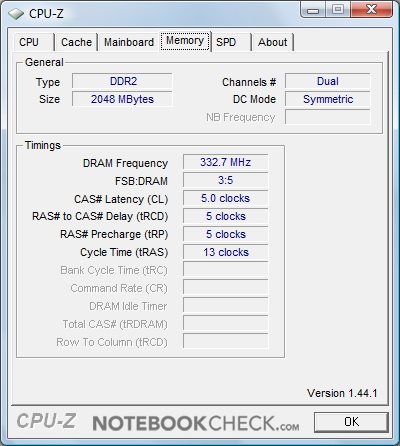Click the 'NB Frequency' label
The height and width of the screenshot is (446, 400).
[241, 117]
